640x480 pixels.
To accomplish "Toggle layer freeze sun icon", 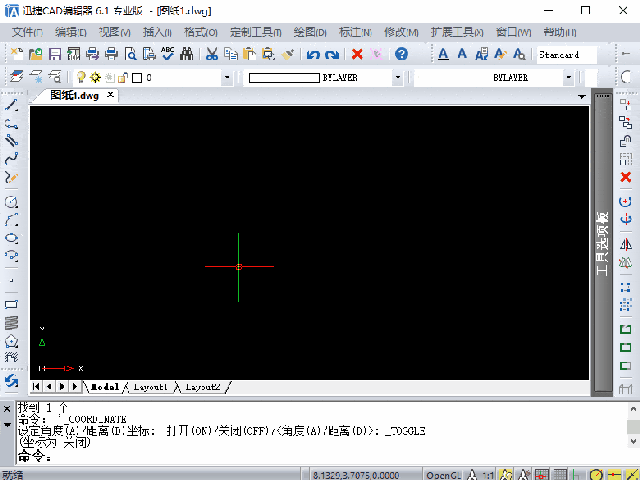I will tap(95, 77).
